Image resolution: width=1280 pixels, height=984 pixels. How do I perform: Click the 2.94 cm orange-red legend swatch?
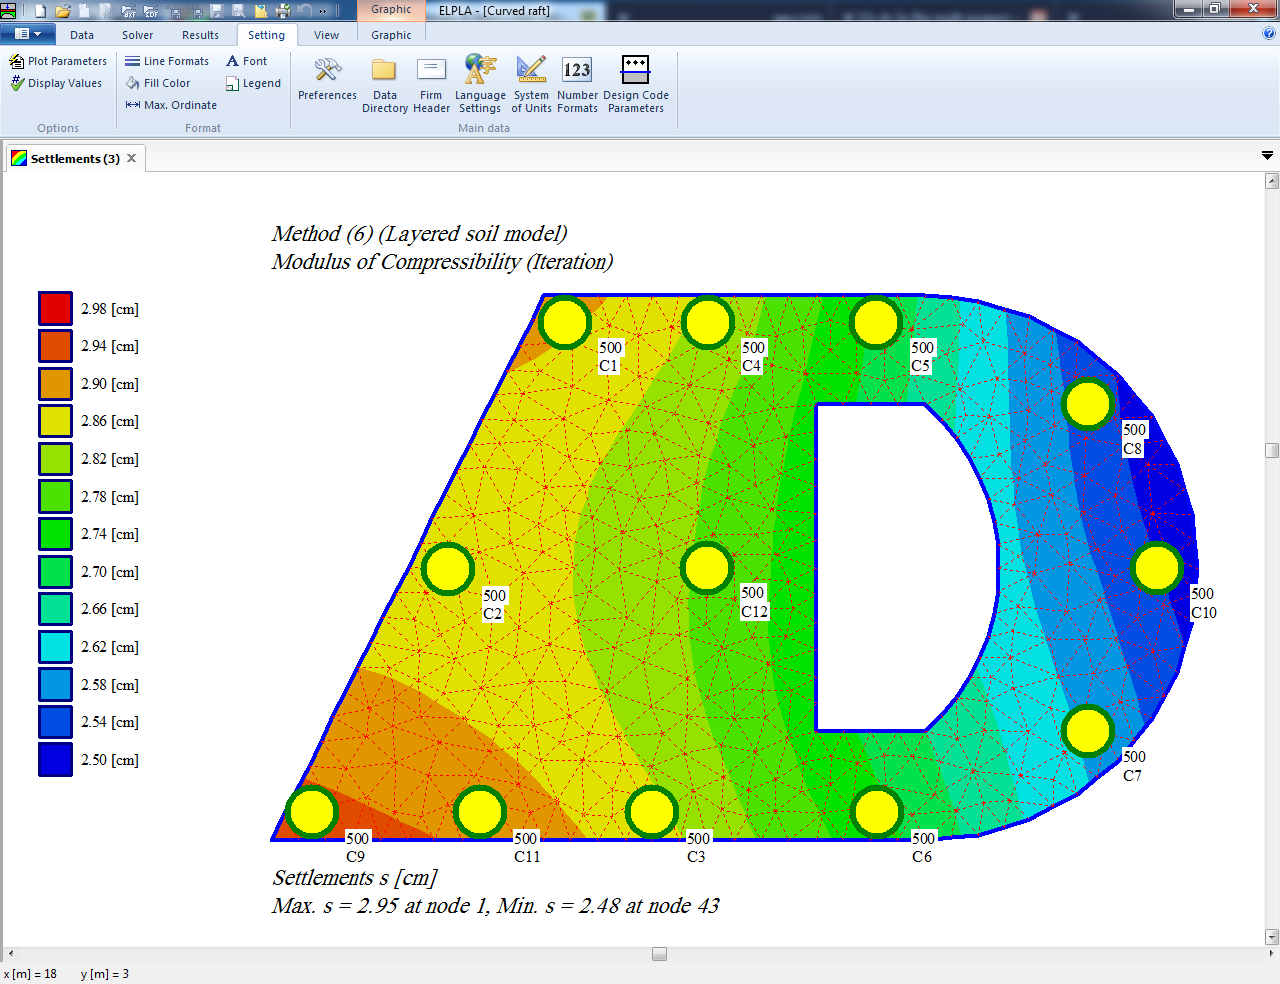pos(56,346)
